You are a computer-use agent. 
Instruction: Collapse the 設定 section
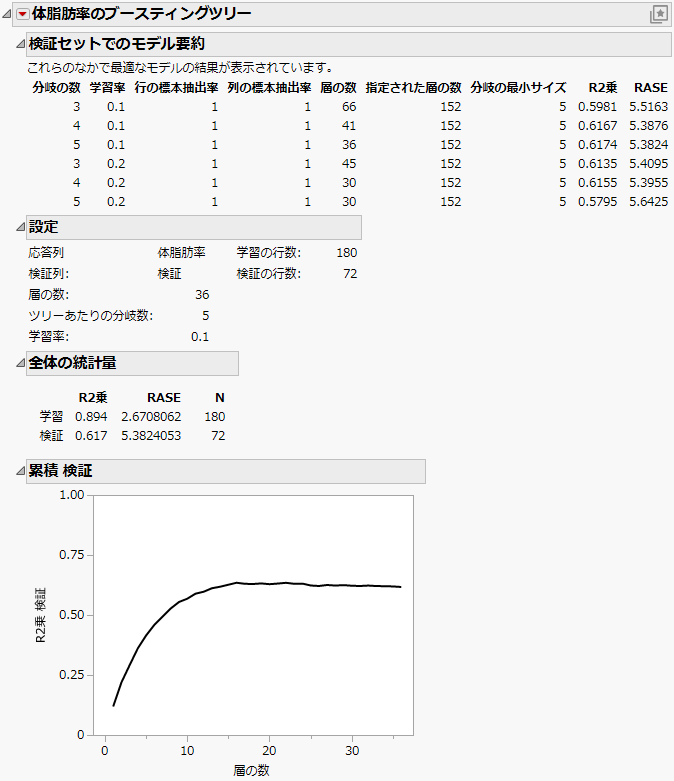(x=20, y=227)
